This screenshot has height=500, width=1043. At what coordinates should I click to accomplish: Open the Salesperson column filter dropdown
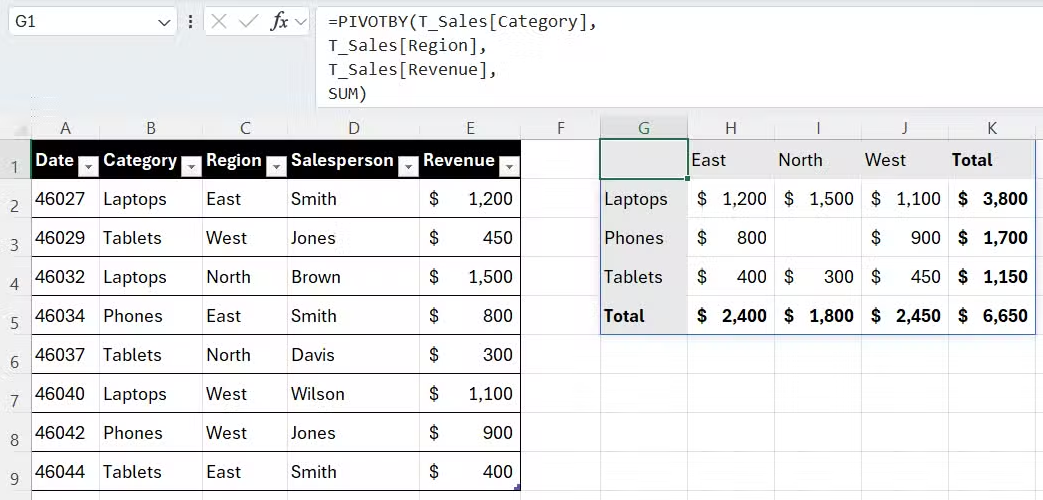pos(408,167)
